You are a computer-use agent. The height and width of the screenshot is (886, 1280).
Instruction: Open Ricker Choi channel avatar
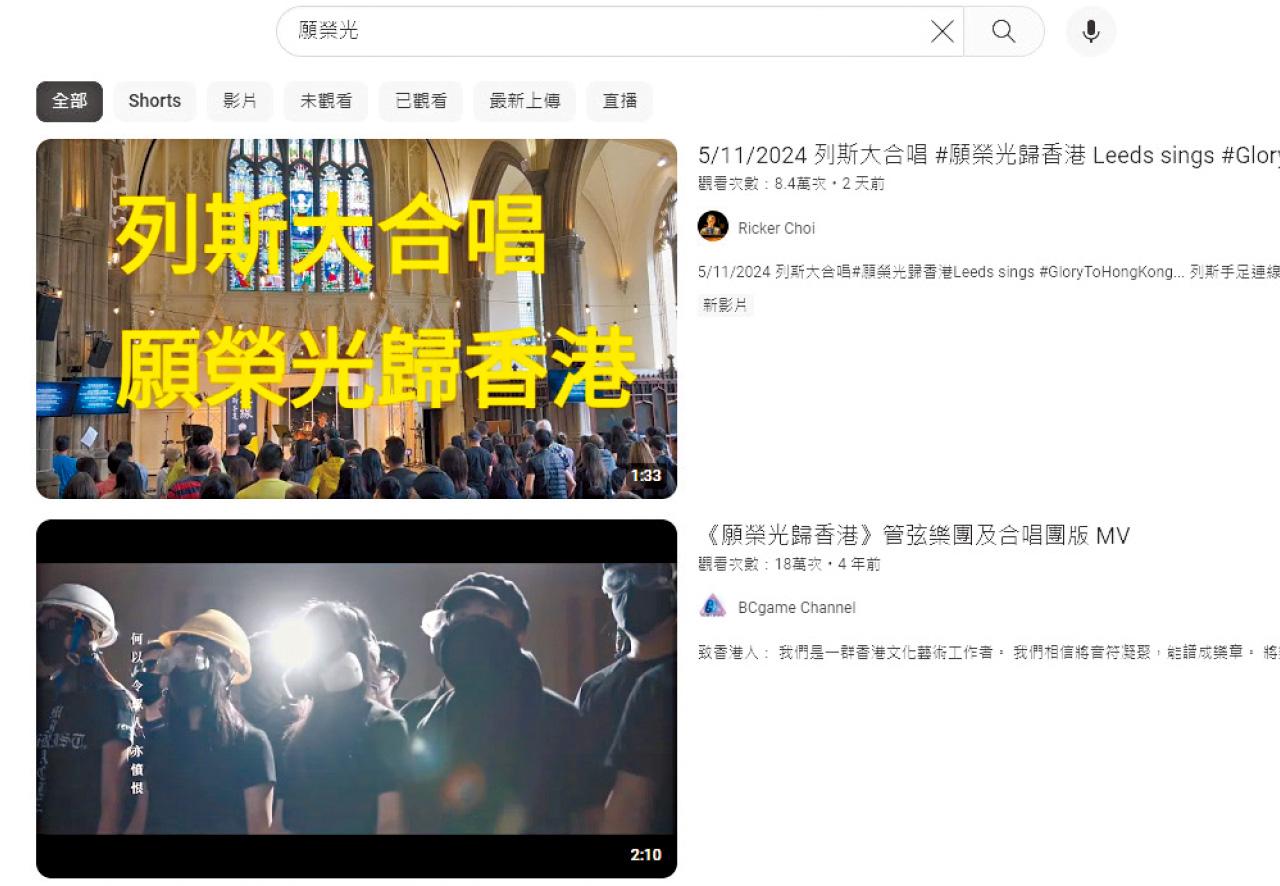point(713,227)
